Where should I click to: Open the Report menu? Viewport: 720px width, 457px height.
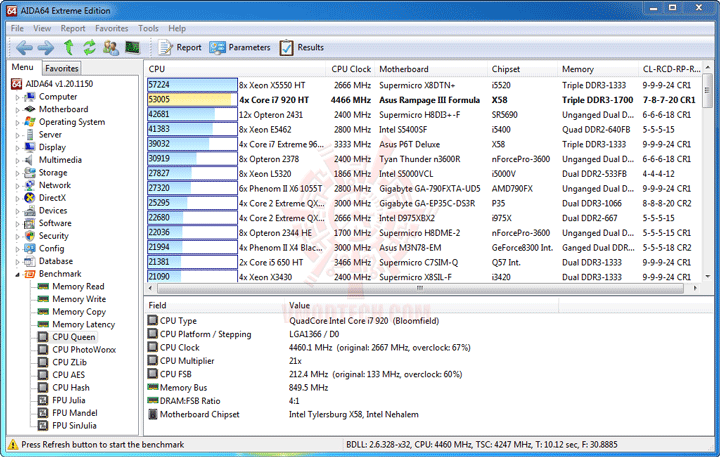click(73, 28)
